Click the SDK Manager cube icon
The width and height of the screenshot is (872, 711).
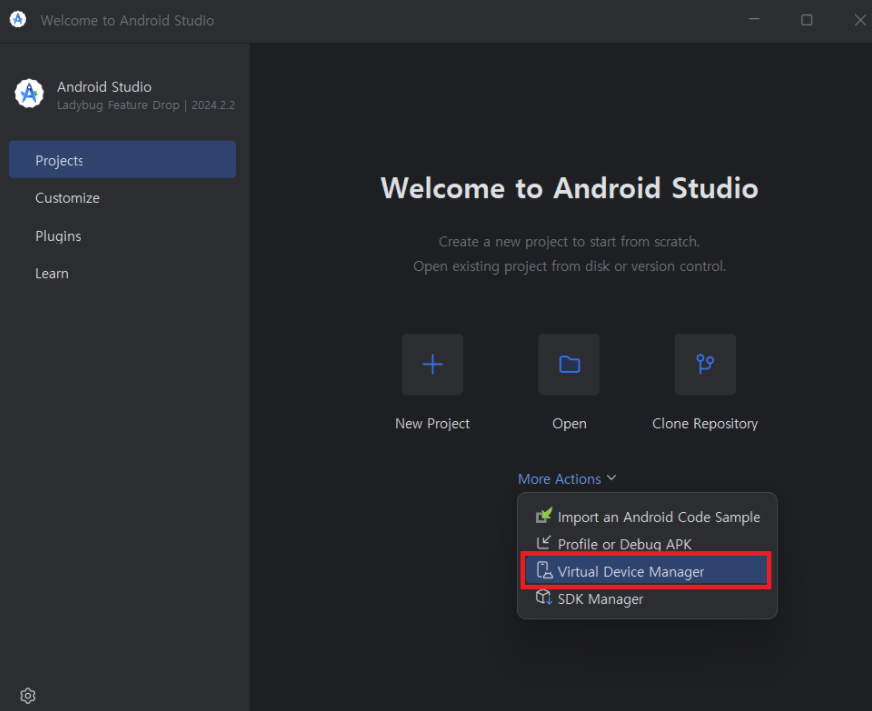point(543,598)
